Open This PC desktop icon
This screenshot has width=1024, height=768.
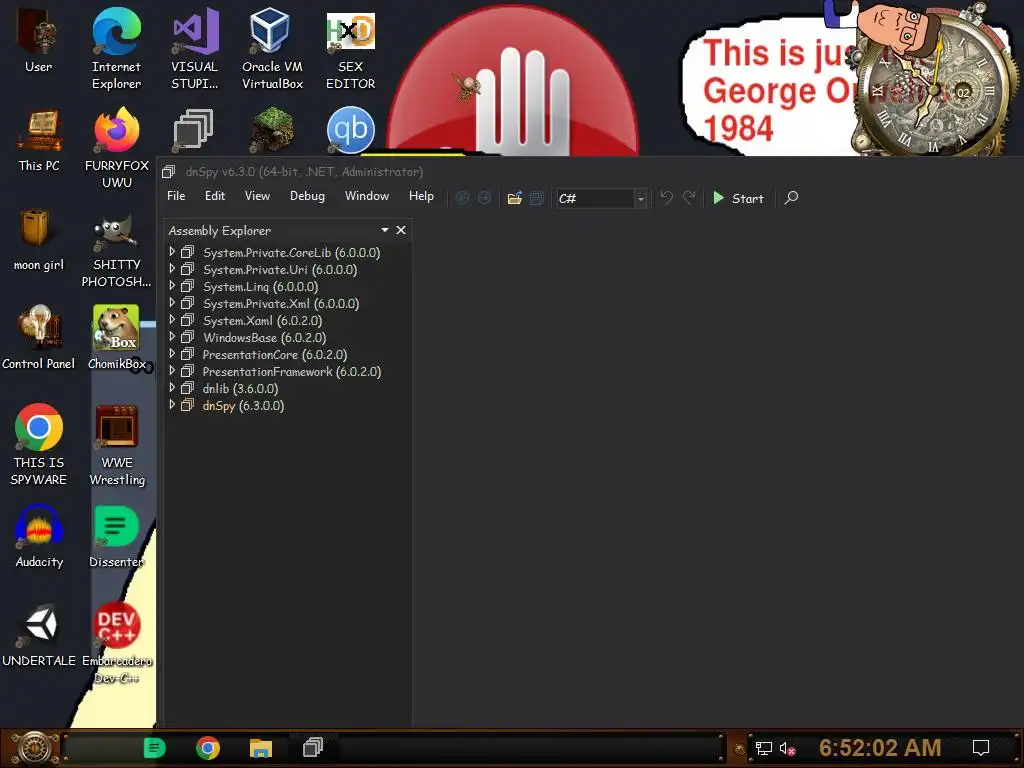pyautogui.click(x=39, y=140)
